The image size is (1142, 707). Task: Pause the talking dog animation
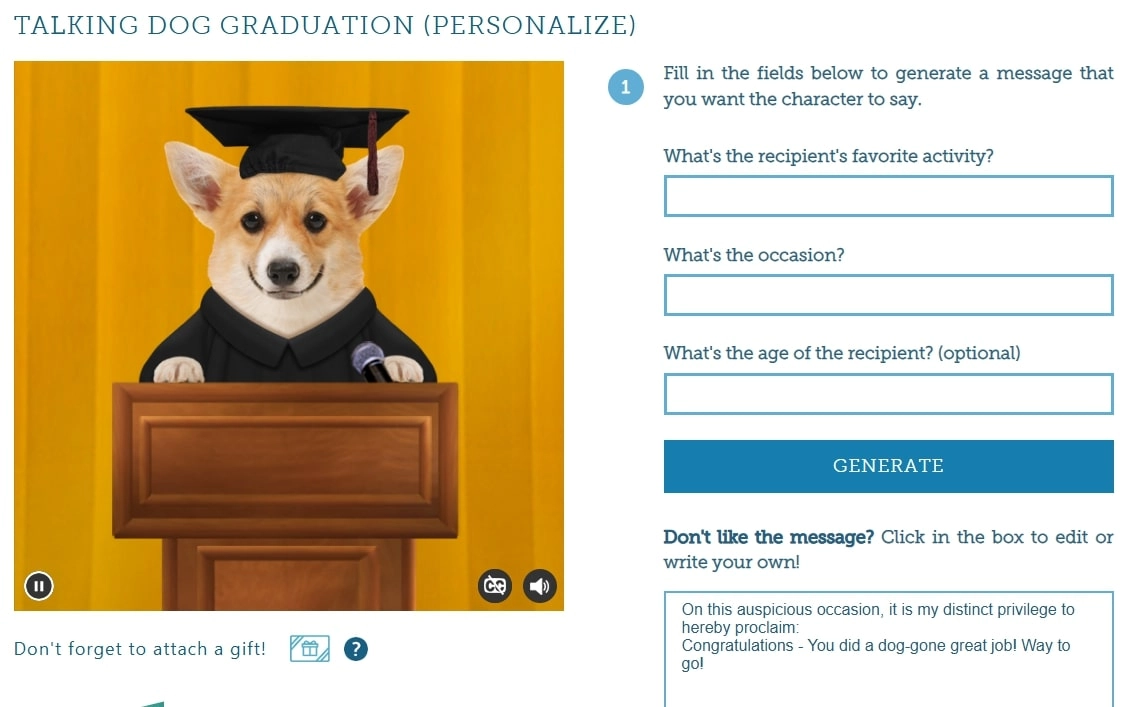(39, 586)
